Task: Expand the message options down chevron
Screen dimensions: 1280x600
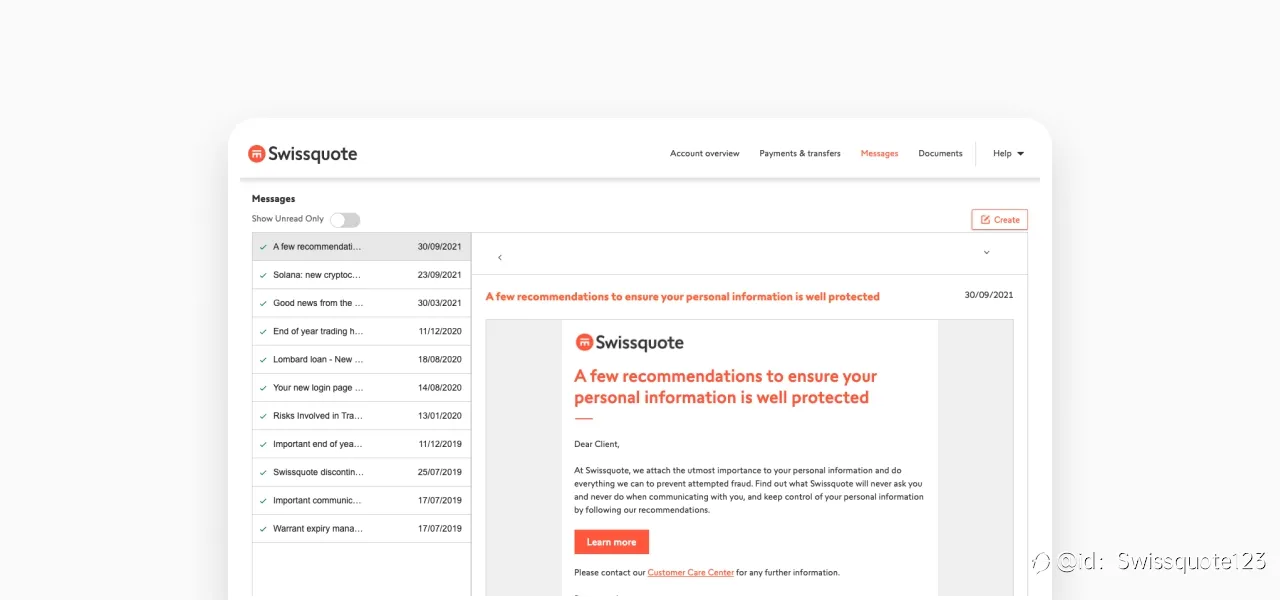Action: tap(986, 252)
